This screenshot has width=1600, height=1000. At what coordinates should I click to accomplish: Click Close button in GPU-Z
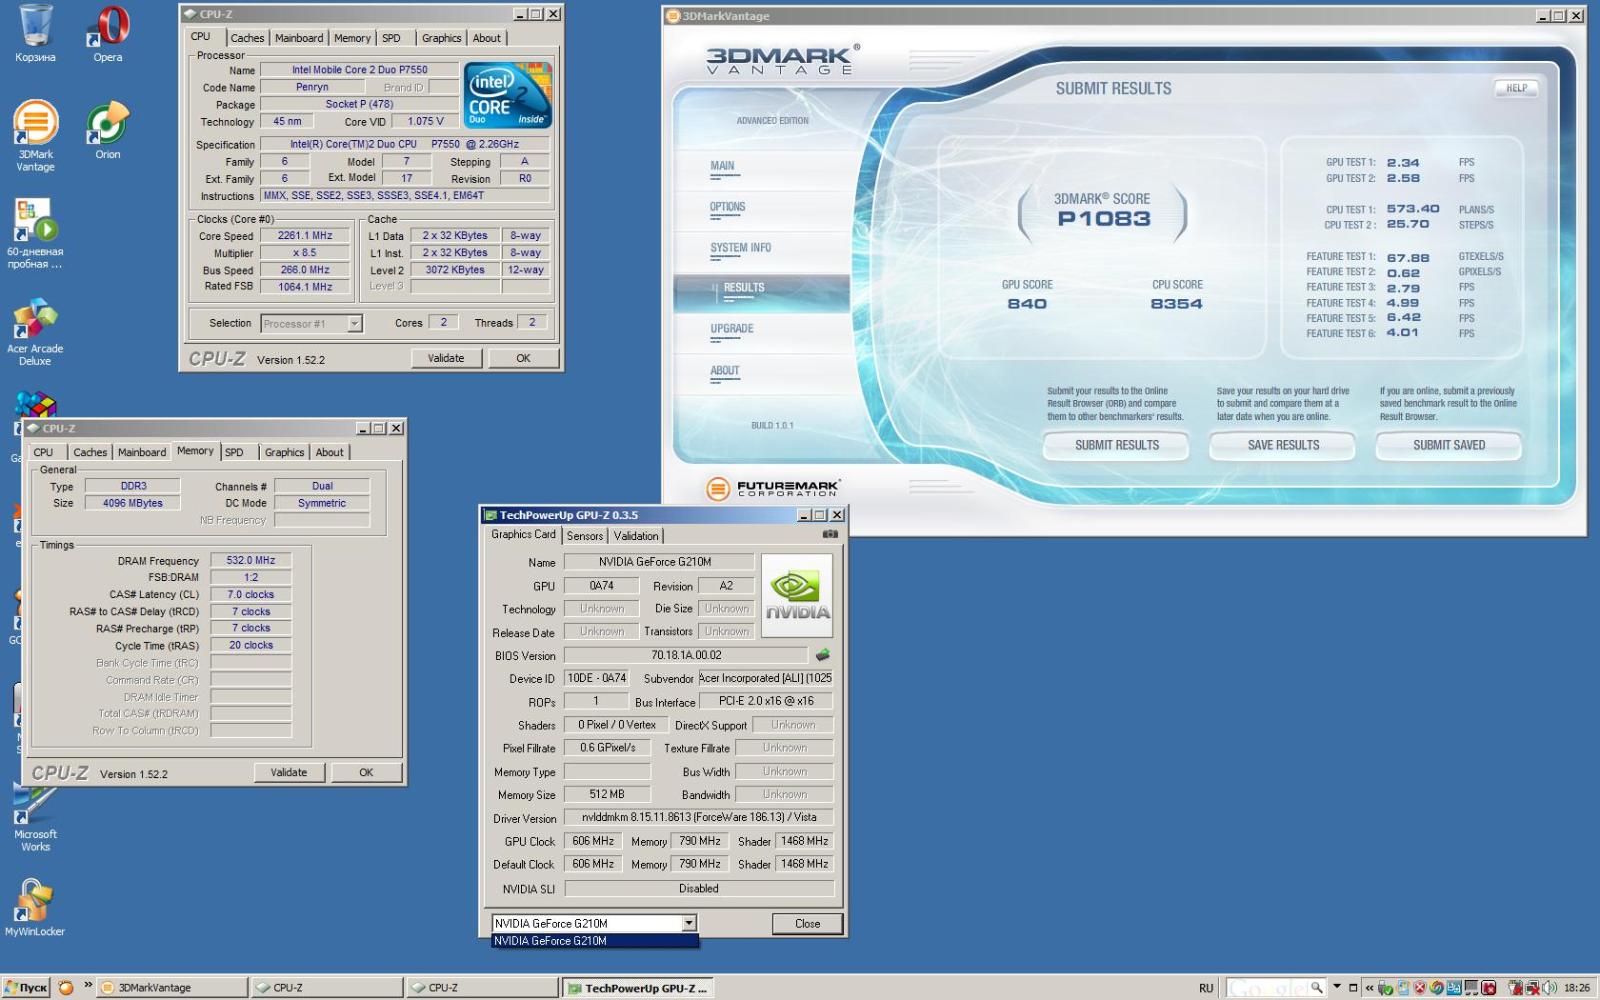(x=807, y=923)
